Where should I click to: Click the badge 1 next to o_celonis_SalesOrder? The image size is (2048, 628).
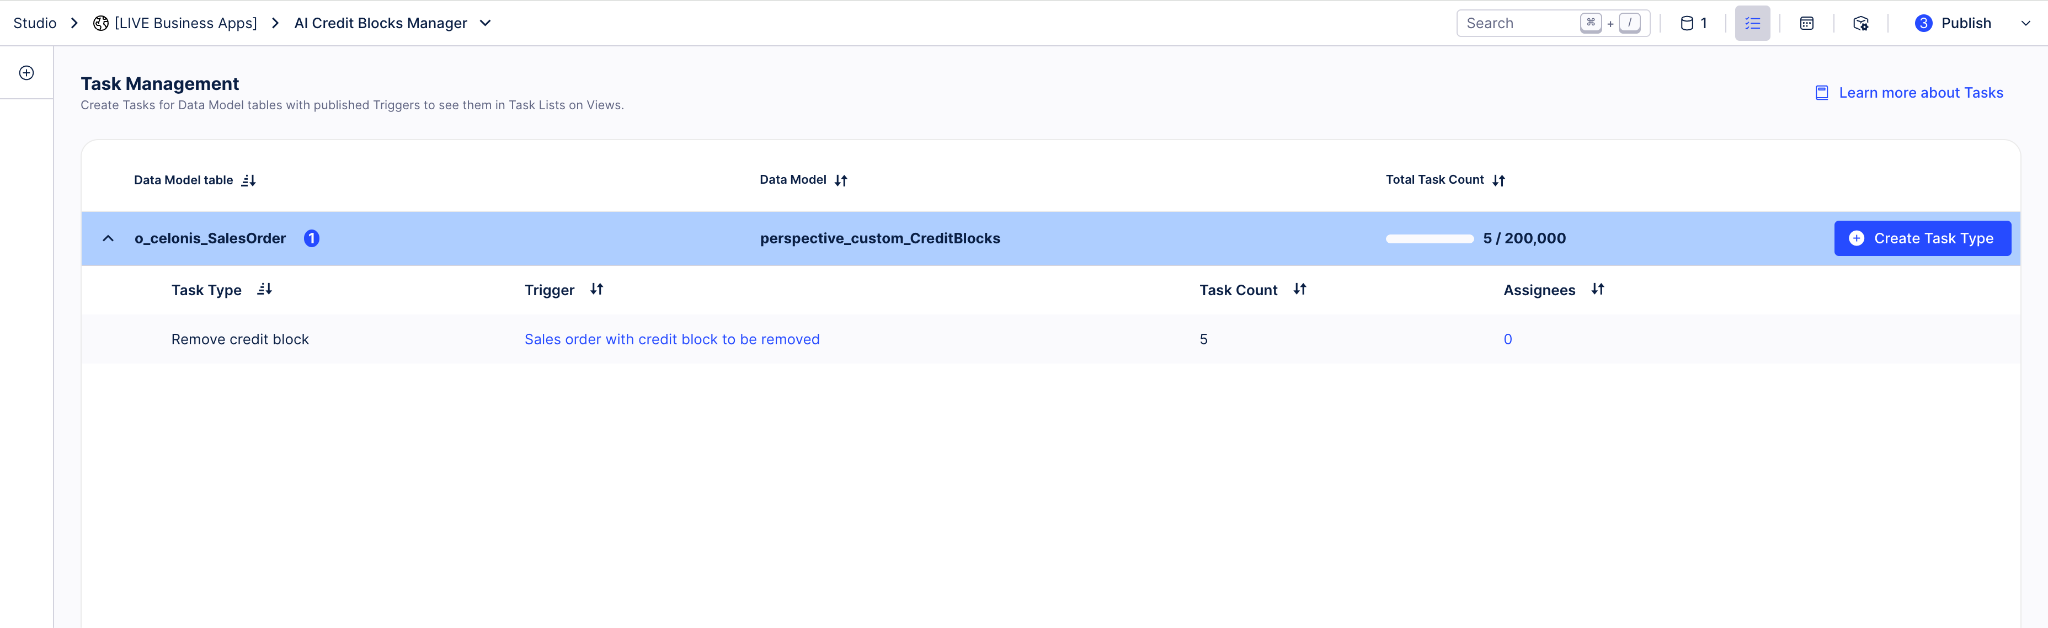click(312, 238)
